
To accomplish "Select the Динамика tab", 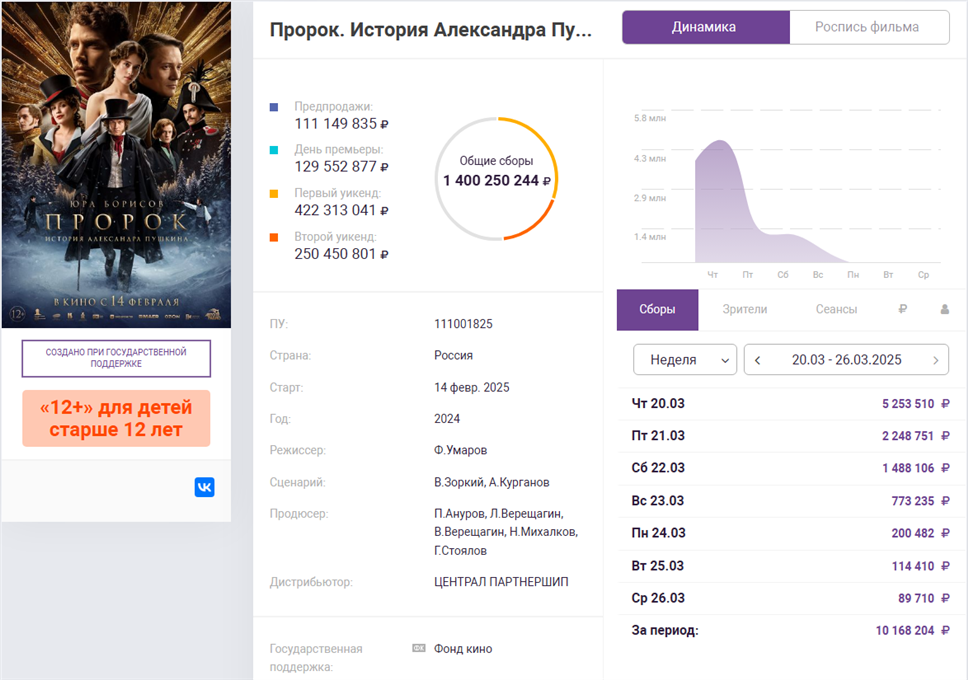I will pyautogui.click(x=706, y=27).
